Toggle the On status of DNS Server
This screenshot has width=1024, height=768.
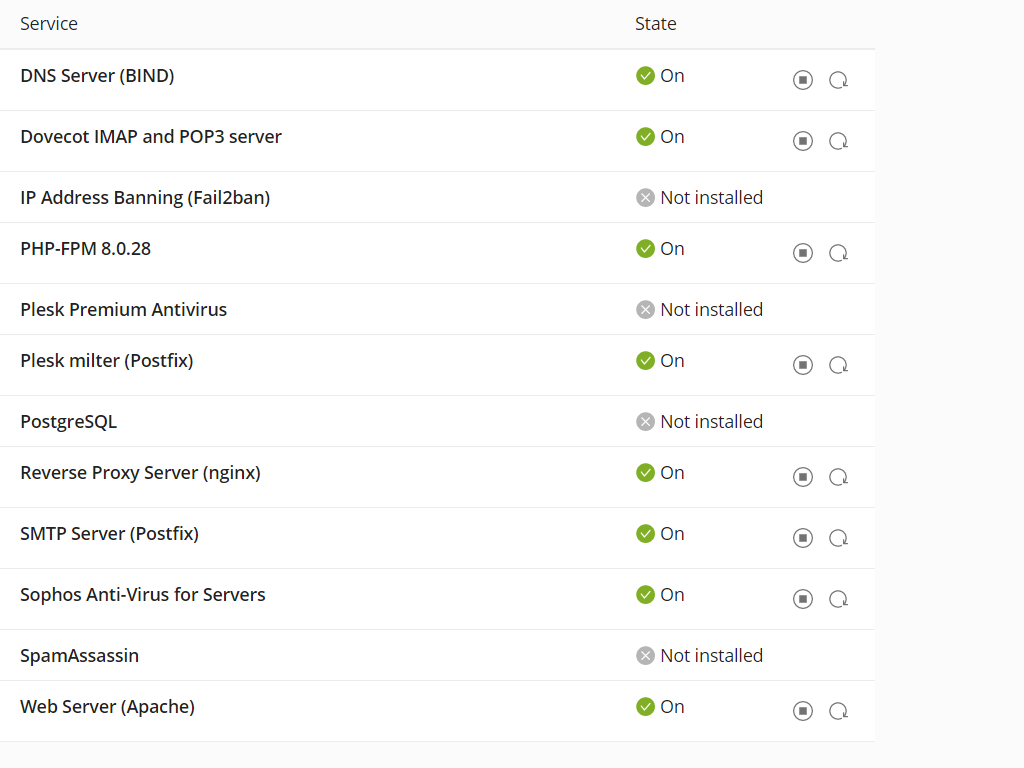[646, 75]
